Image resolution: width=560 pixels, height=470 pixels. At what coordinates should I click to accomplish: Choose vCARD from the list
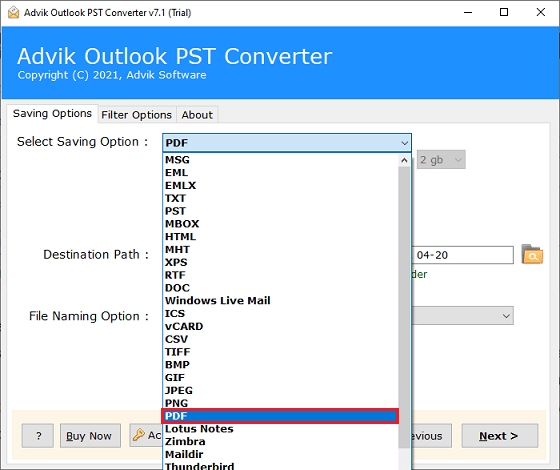(x=280, y=326)
